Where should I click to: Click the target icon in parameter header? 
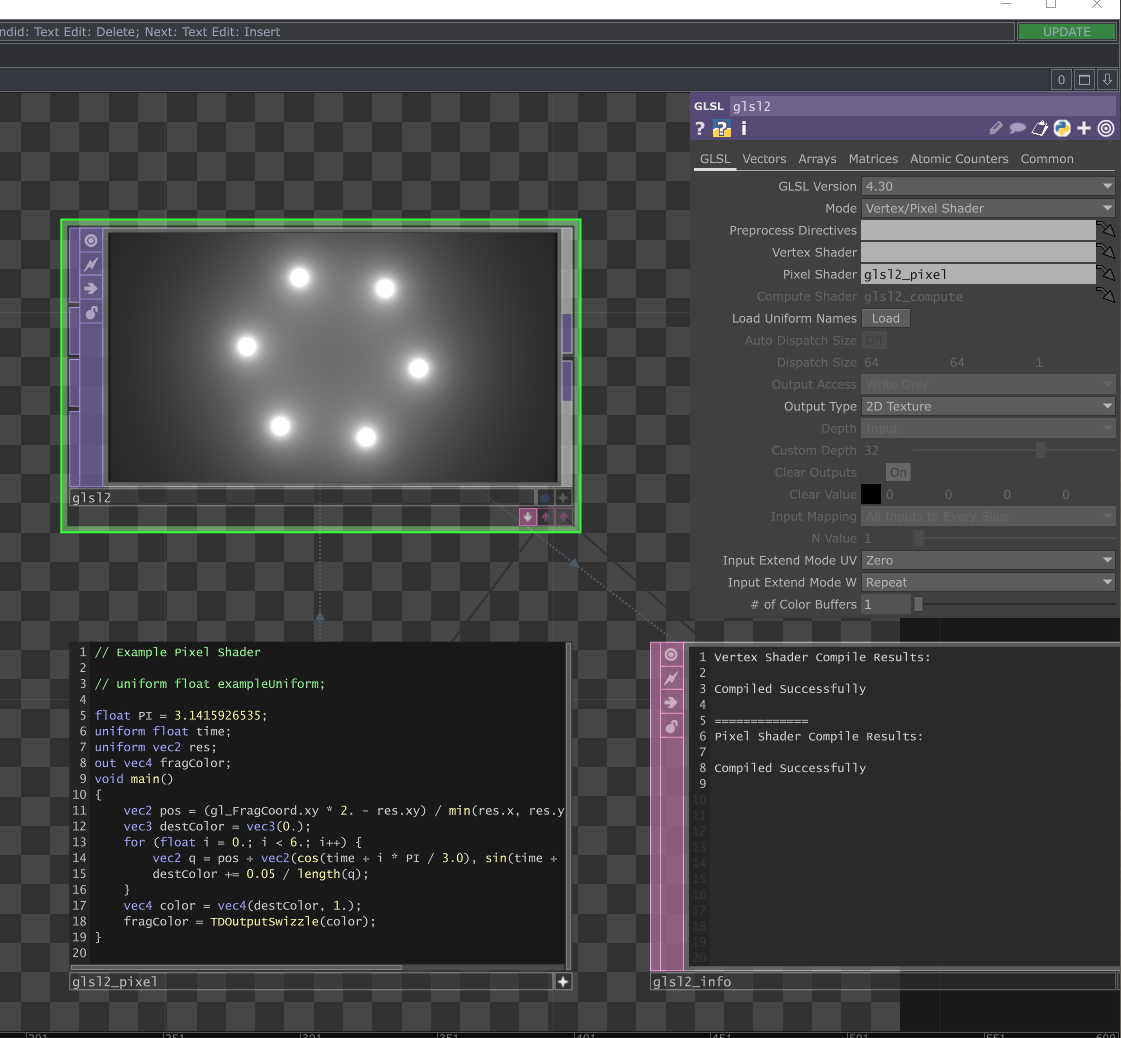(x=1106, y=128)
